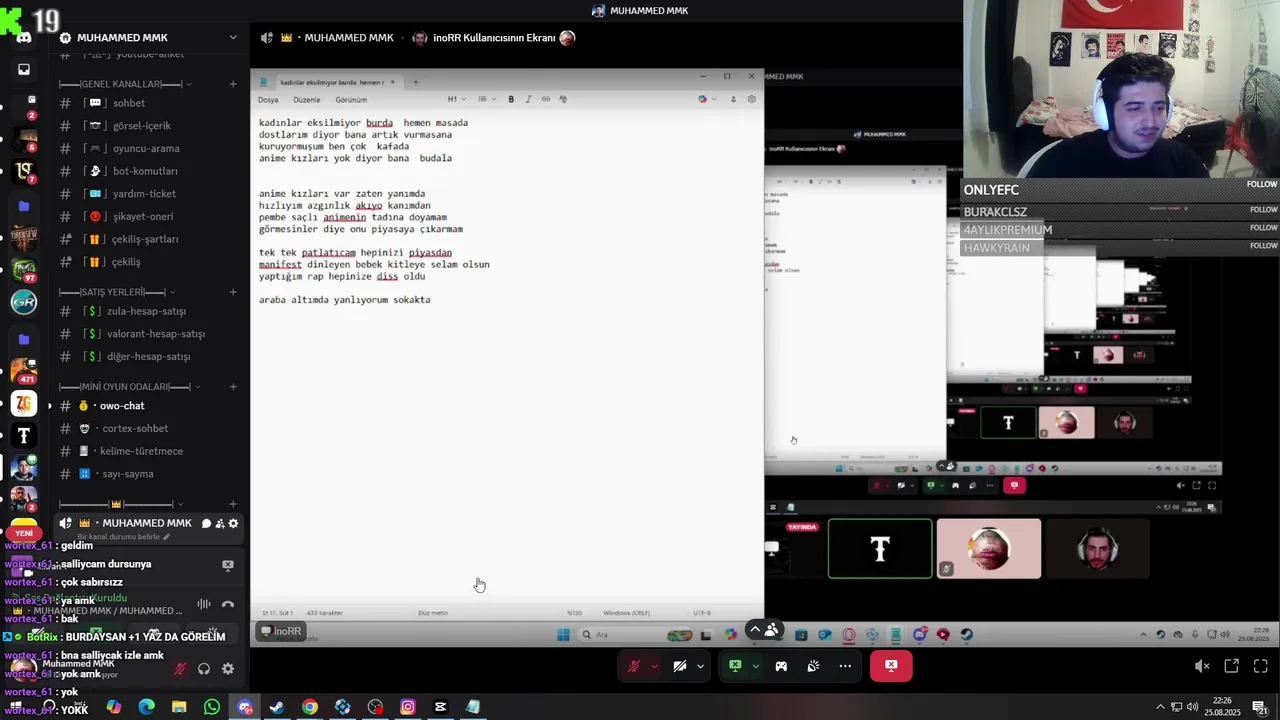1280x720 pixels.
Task: Toggle bold formatting in streamed Notepad
Action: click(511, 100)
